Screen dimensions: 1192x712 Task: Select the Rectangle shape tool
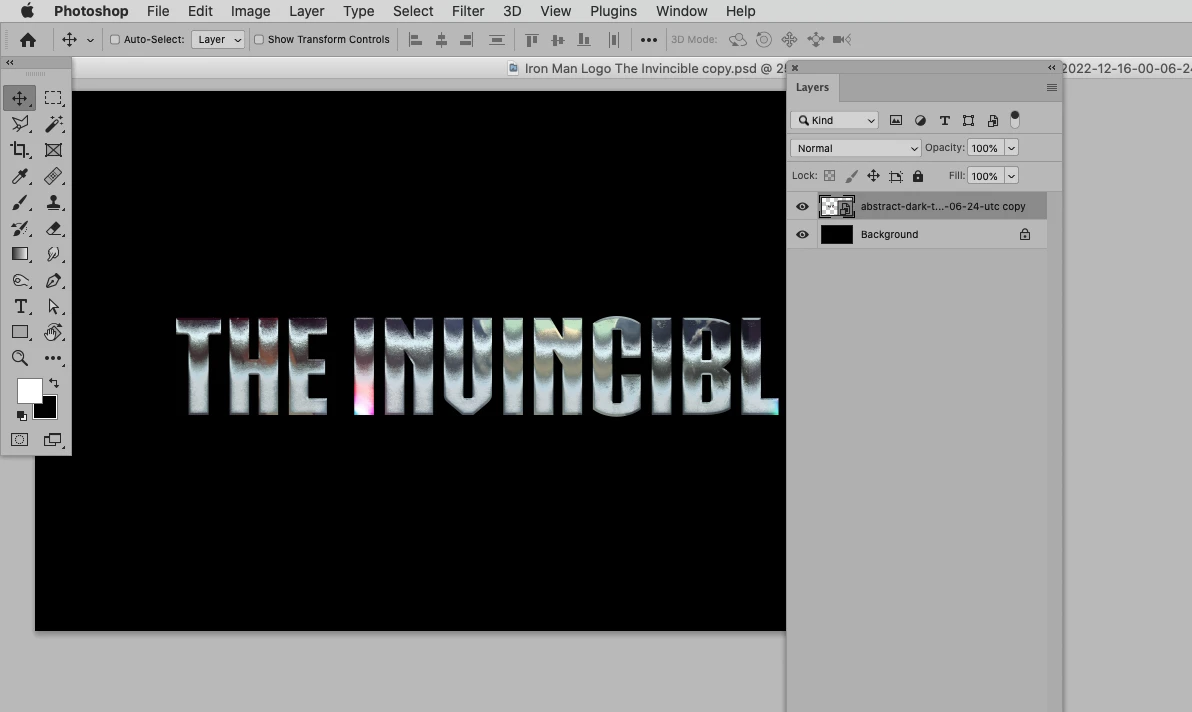[x=20, y=332]
